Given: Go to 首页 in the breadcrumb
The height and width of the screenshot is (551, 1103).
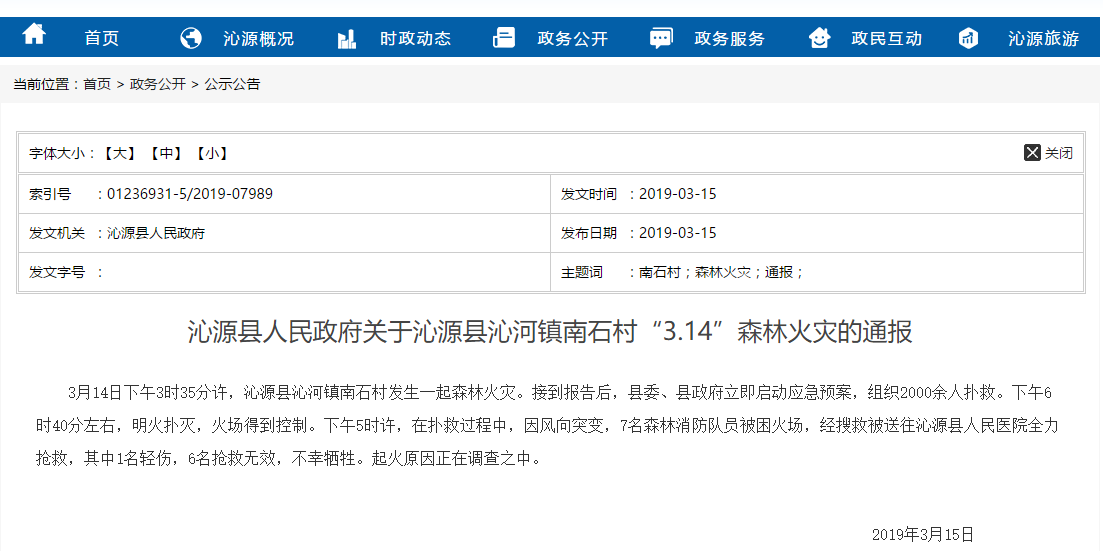Looking at the screenshot, I should coord(97,84).
